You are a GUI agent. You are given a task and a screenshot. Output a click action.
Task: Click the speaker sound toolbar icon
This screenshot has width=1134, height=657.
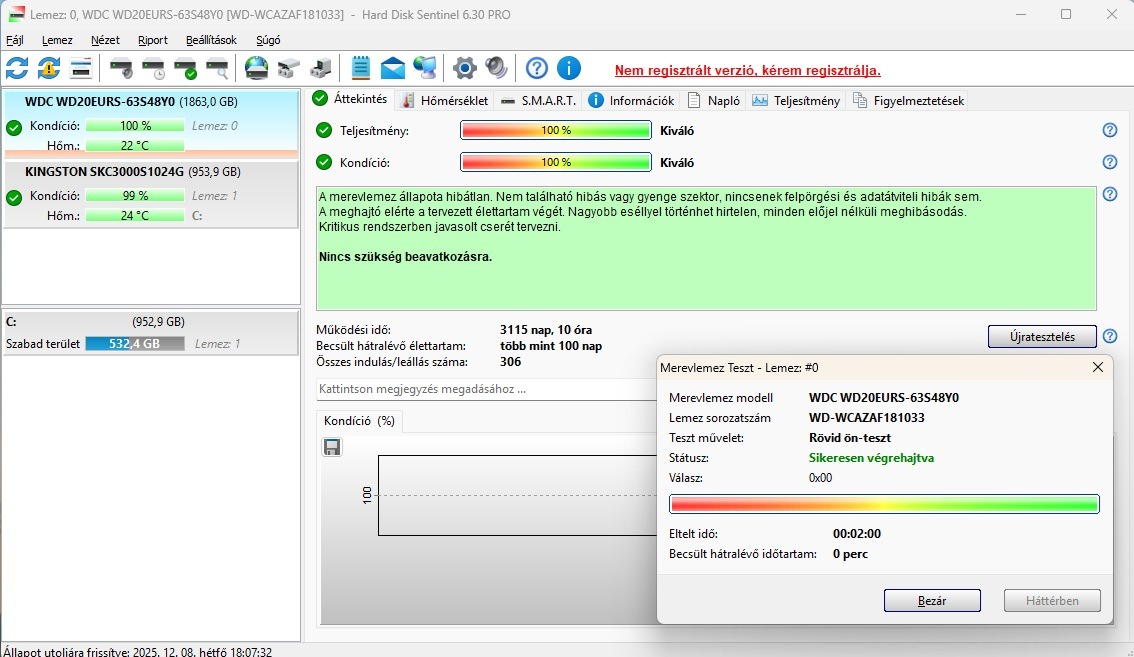click(x=496, y=68)
